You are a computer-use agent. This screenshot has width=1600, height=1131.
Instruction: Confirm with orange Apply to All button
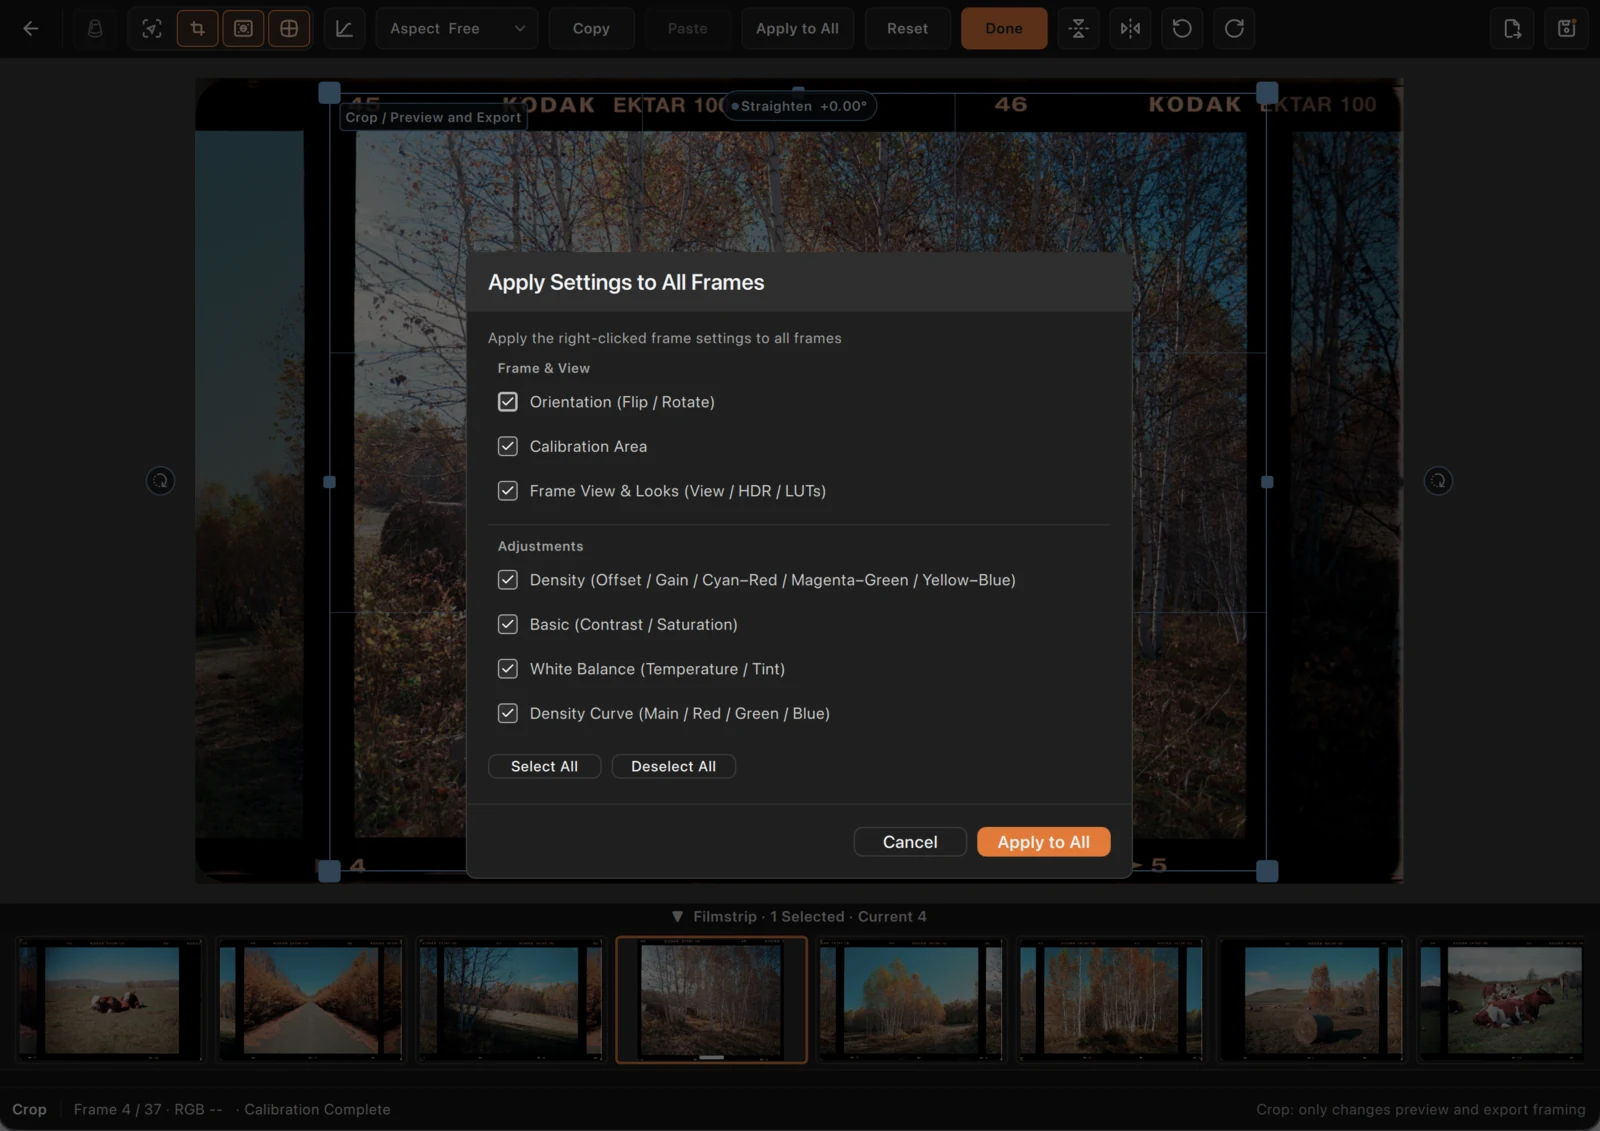pos(1043,842)
